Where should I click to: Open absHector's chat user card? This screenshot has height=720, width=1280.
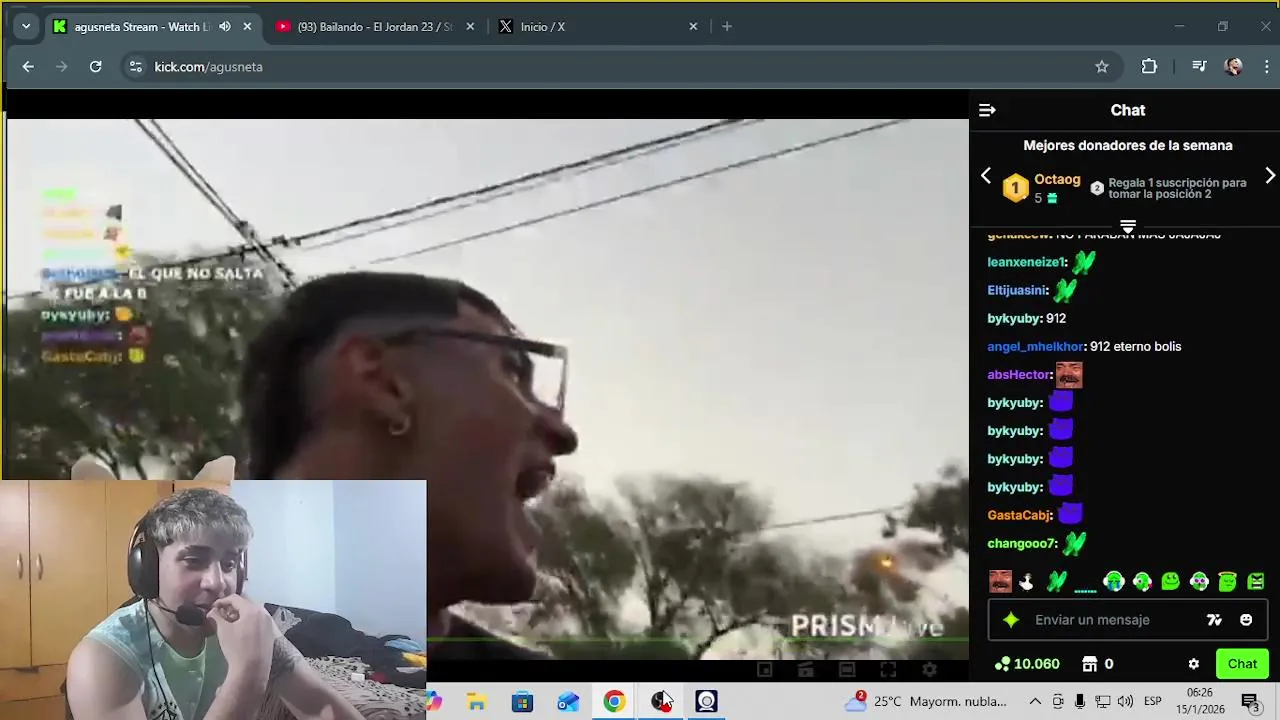(1019, 375)
